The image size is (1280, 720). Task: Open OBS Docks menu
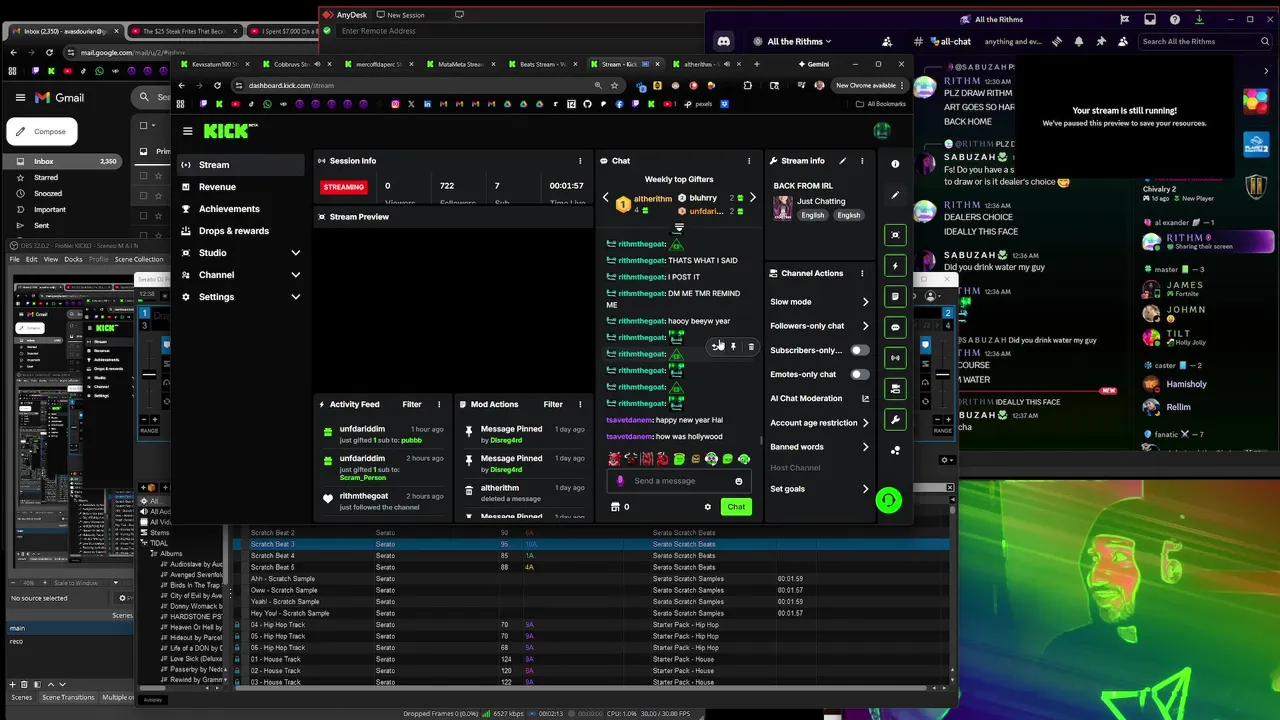[x=73, y=259]
